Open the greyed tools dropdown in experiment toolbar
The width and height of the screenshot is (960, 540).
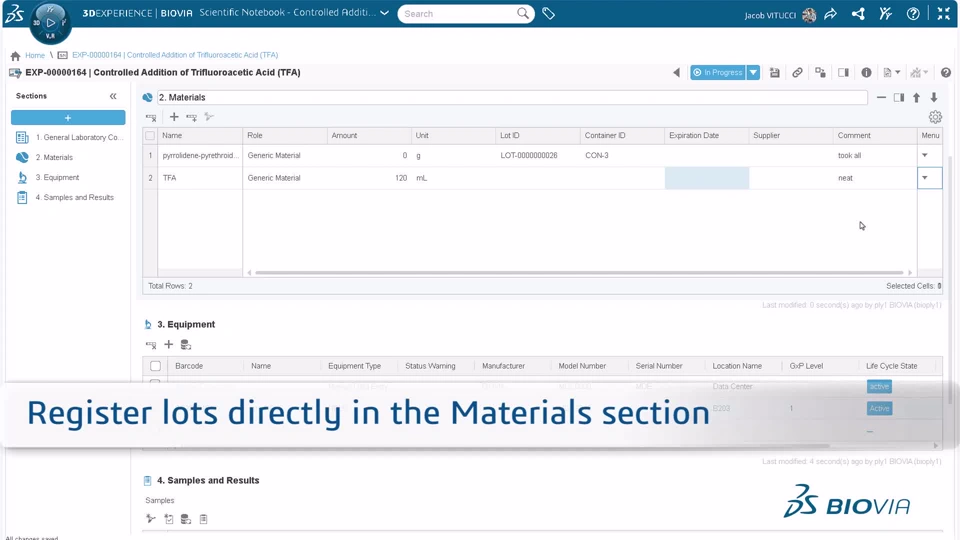(x=919, y=72)
